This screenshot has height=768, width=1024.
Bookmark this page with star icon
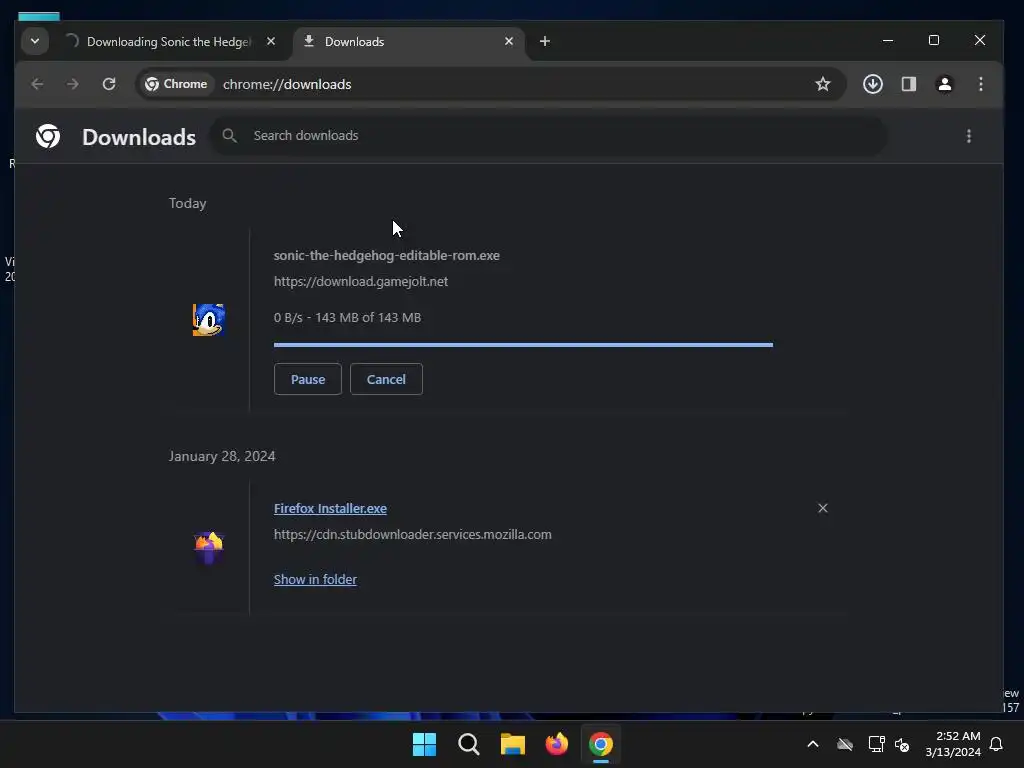click(x=823, y=84)
